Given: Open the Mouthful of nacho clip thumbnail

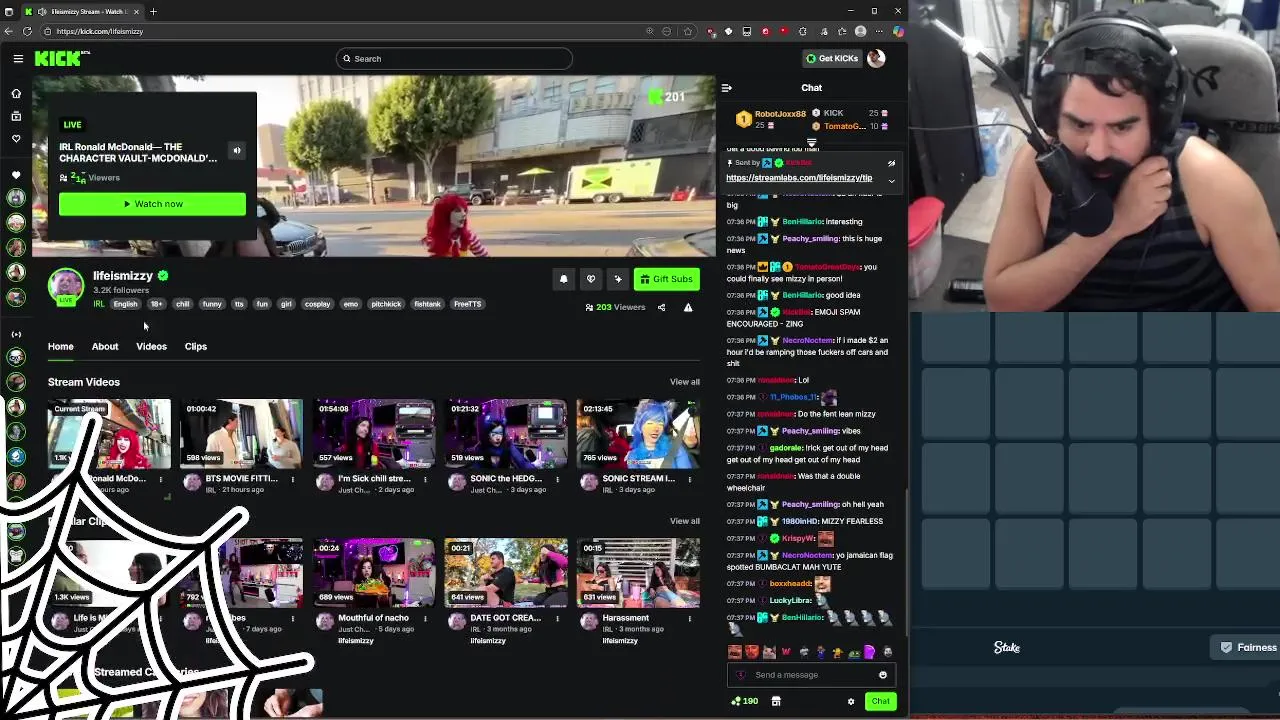Looking at the screenshot, I should [x=373, y=573].
